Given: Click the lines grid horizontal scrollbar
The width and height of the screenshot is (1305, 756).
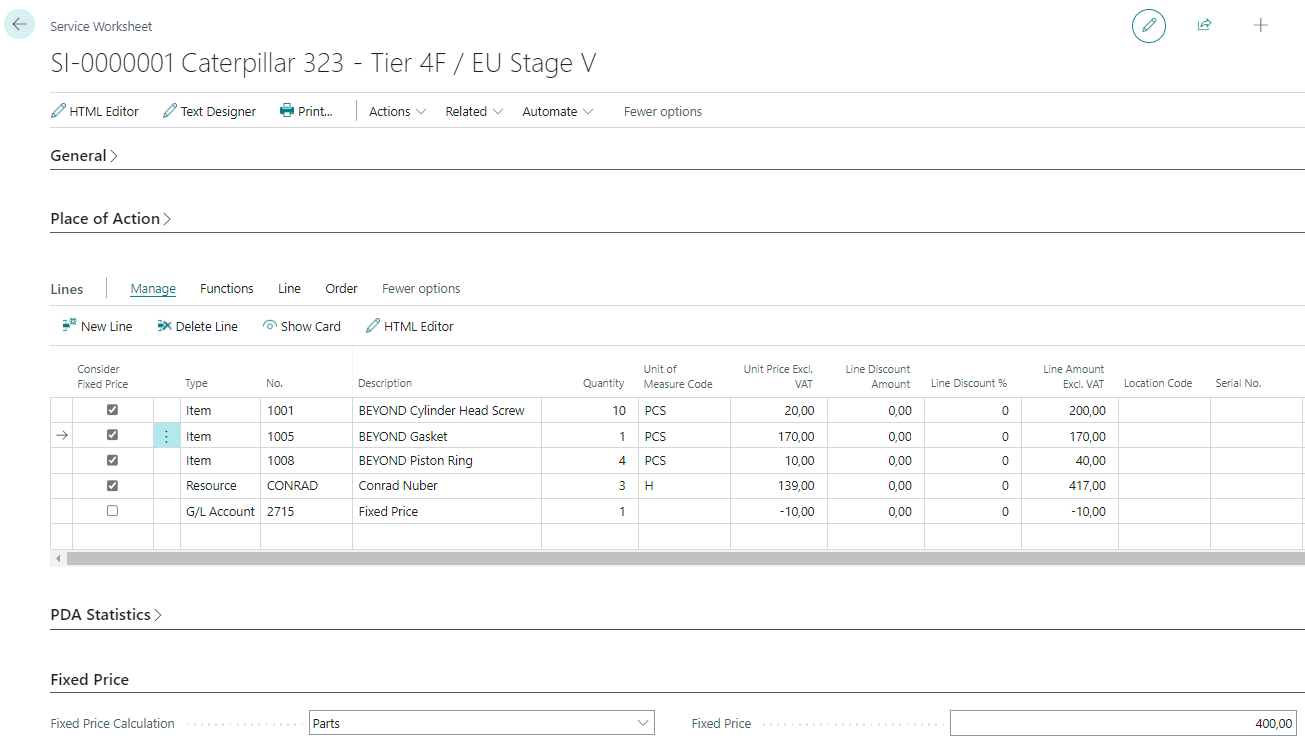Looking at the screenshot, I should pos(680,558).
